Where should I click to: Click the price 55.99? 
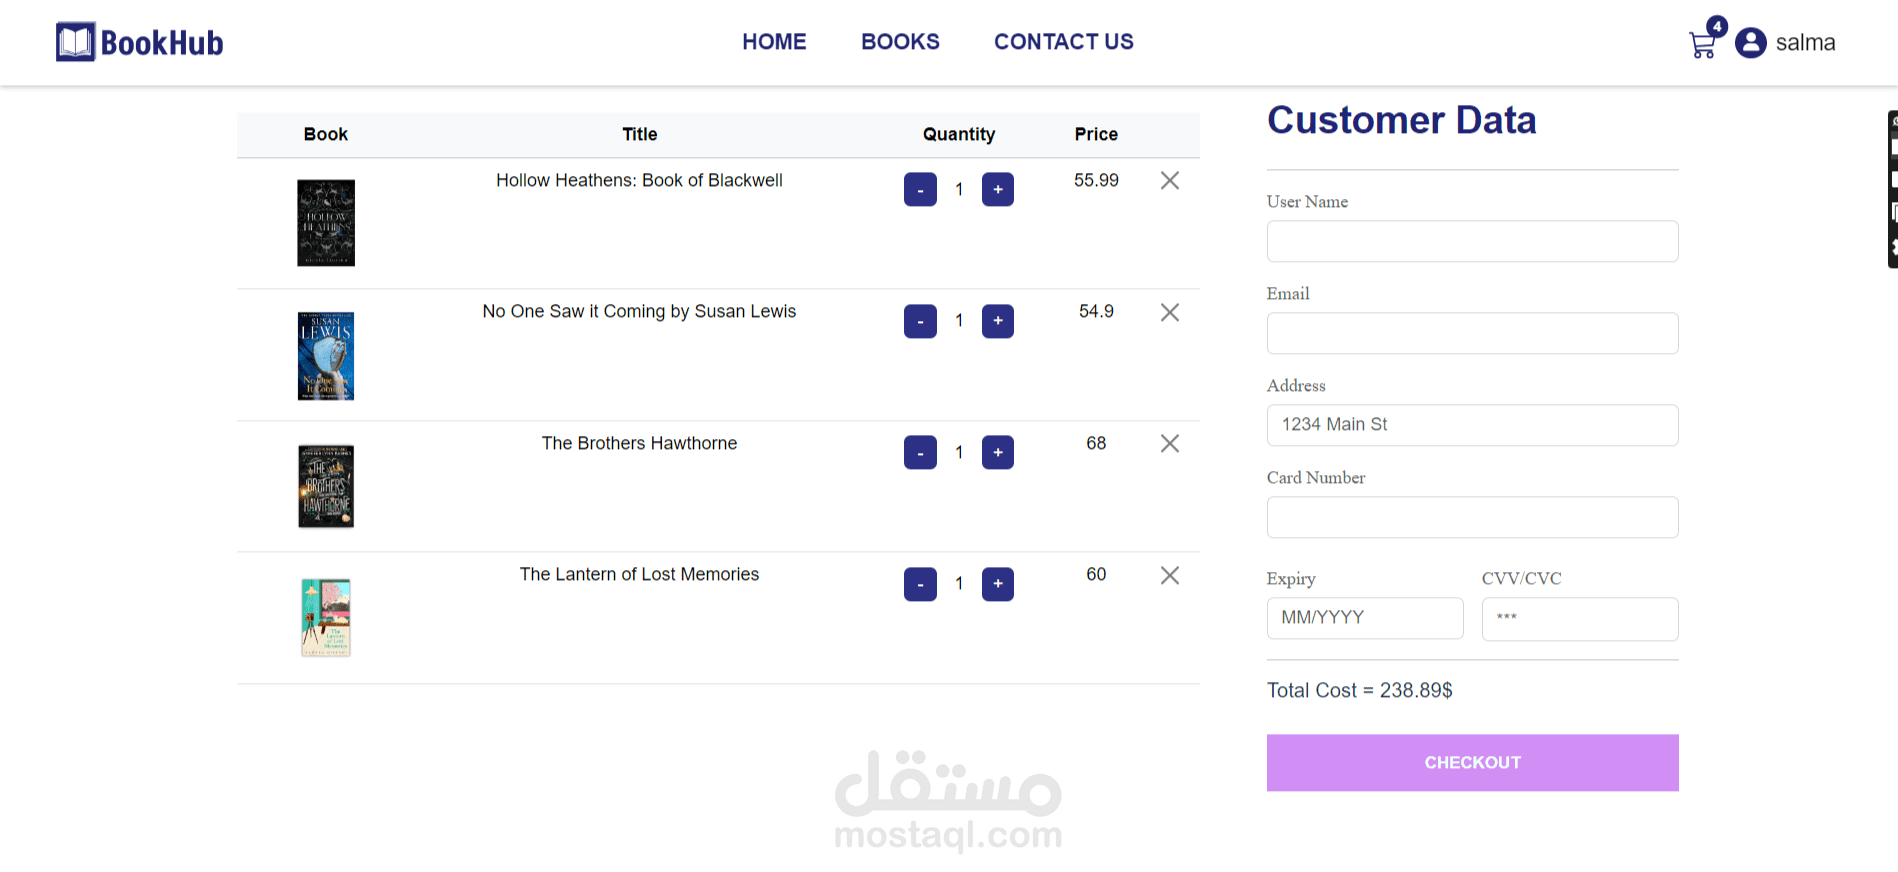click(1096, 181)
